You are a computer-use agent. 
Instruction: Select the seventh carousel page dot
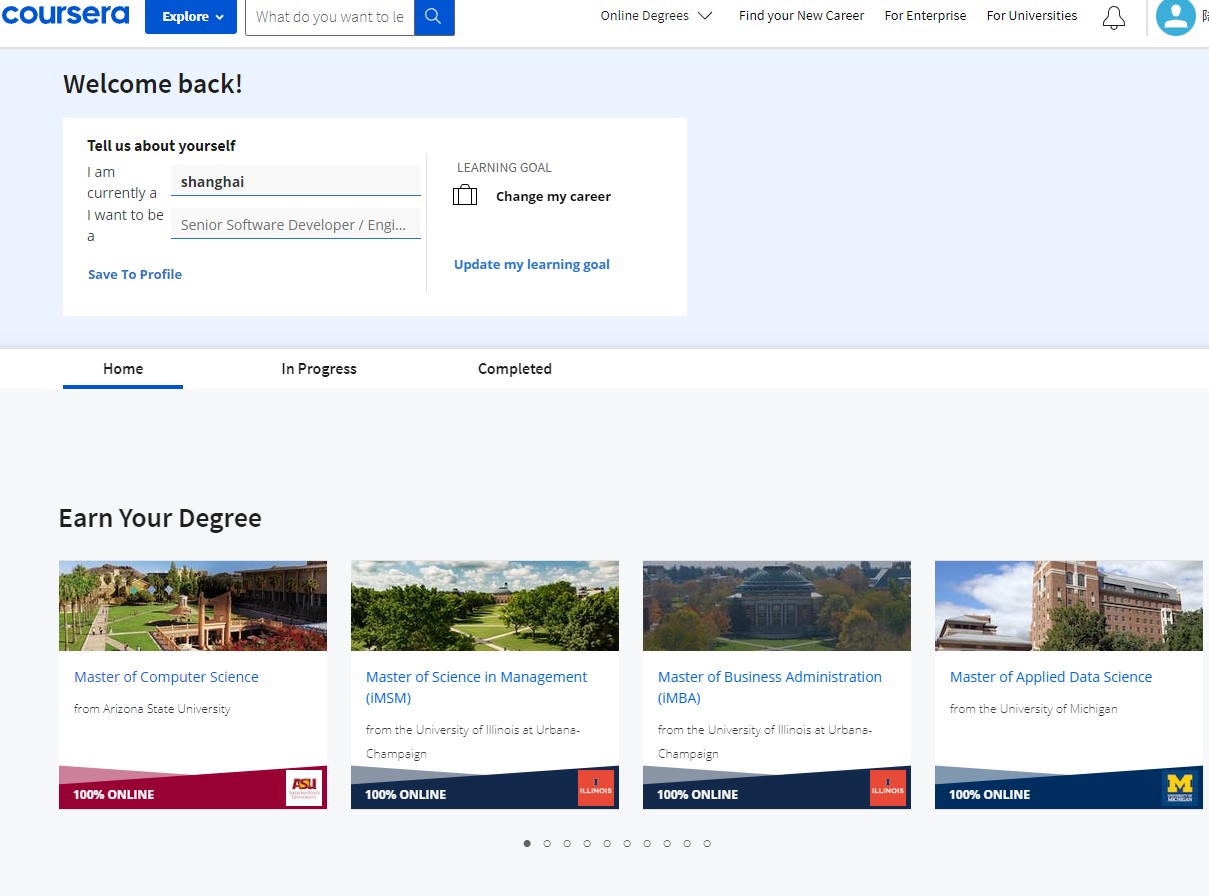pos(647,843)
